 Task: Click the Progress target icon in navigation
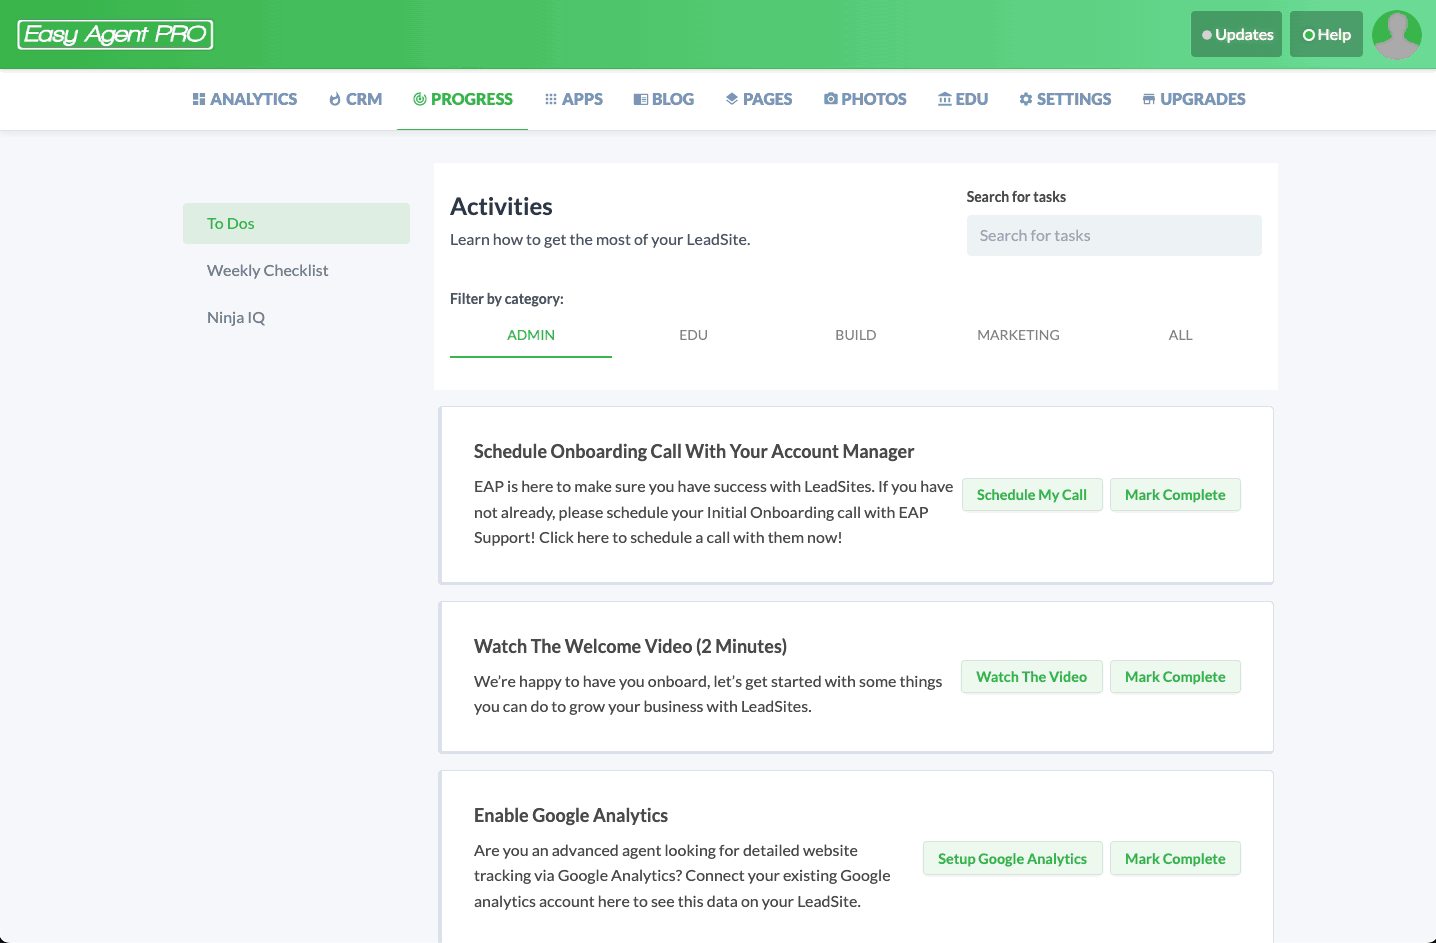pyautogui.click(x=420, y=99)
